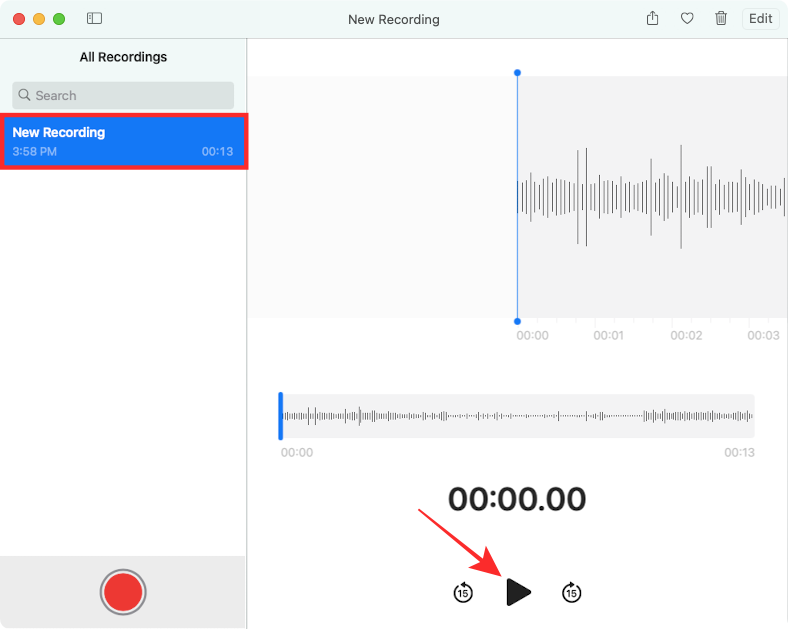The height and width of the screenshot is (629, 788).
Task: Click the search magnifier icon
Action: coord(24,95)
